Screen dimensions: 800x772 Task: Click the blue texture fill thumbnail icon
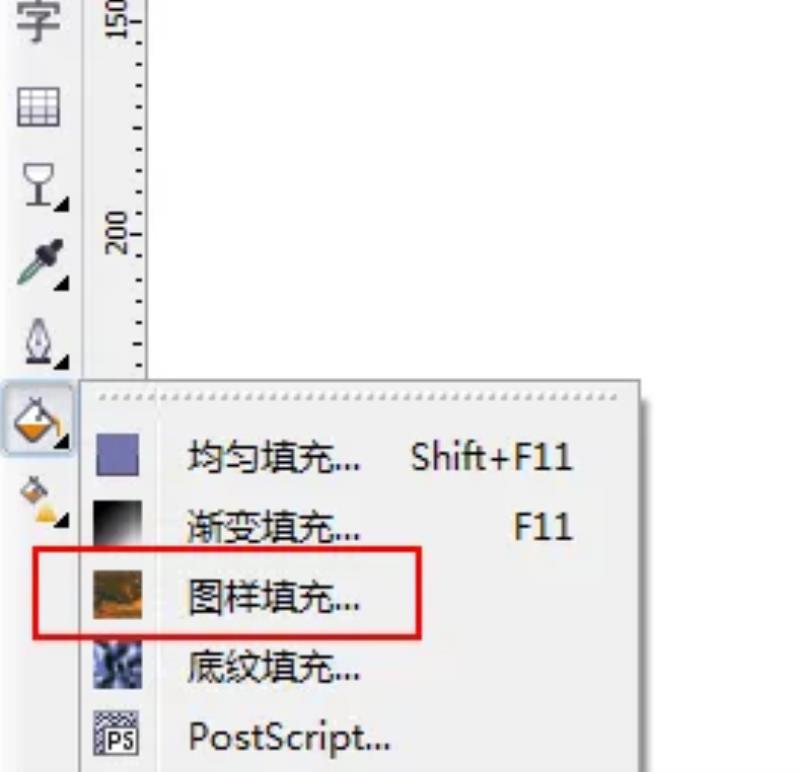point(117,665)
